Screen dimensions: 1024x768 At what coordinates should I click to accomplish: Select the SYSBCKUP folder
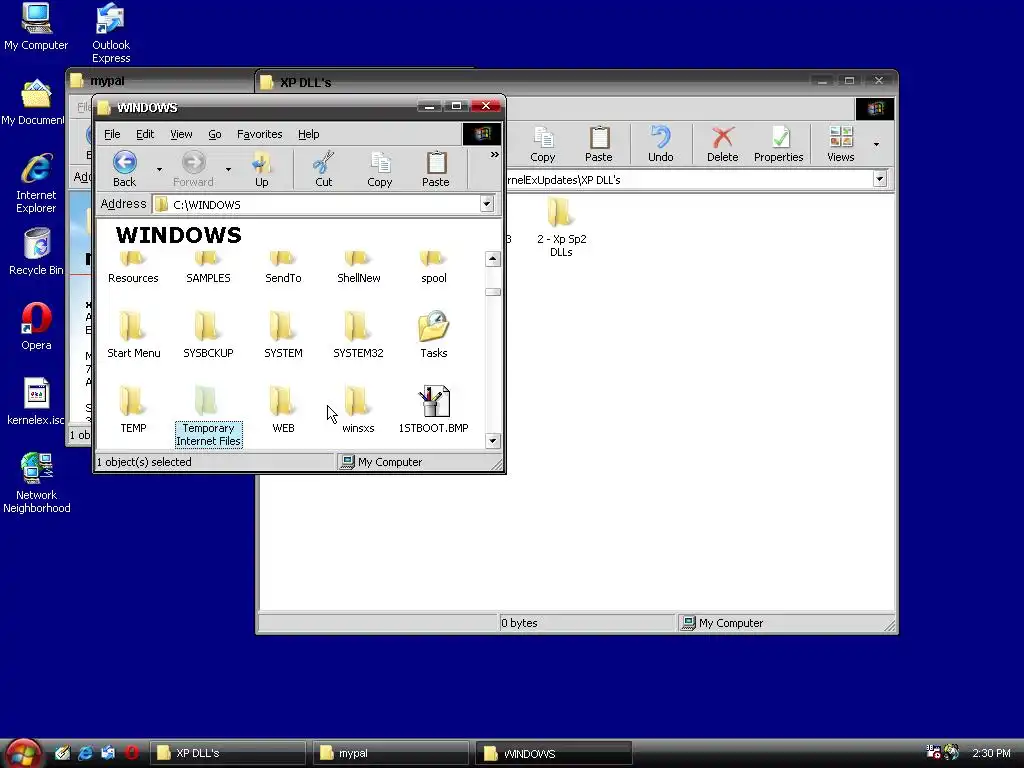pos(208,335)
